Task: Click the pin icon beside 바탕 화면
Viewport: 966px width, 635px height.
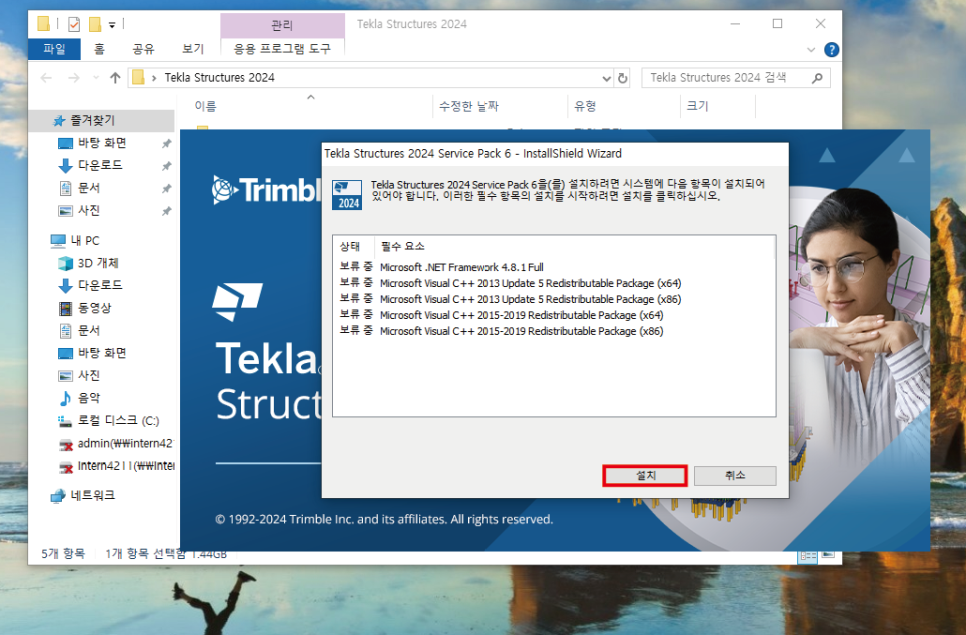Action: pyautogui.click(x=166, y=144)
